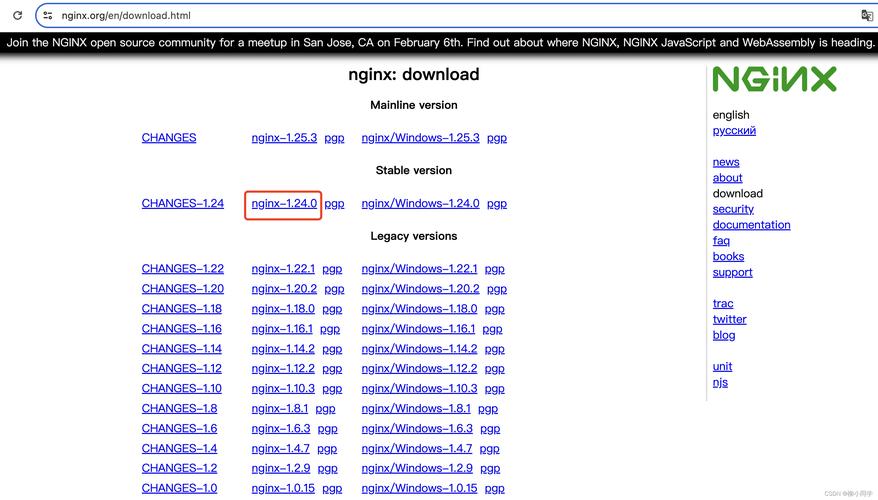
Task: Open CHANGES-1.4 link
Action: pos(179,448)
